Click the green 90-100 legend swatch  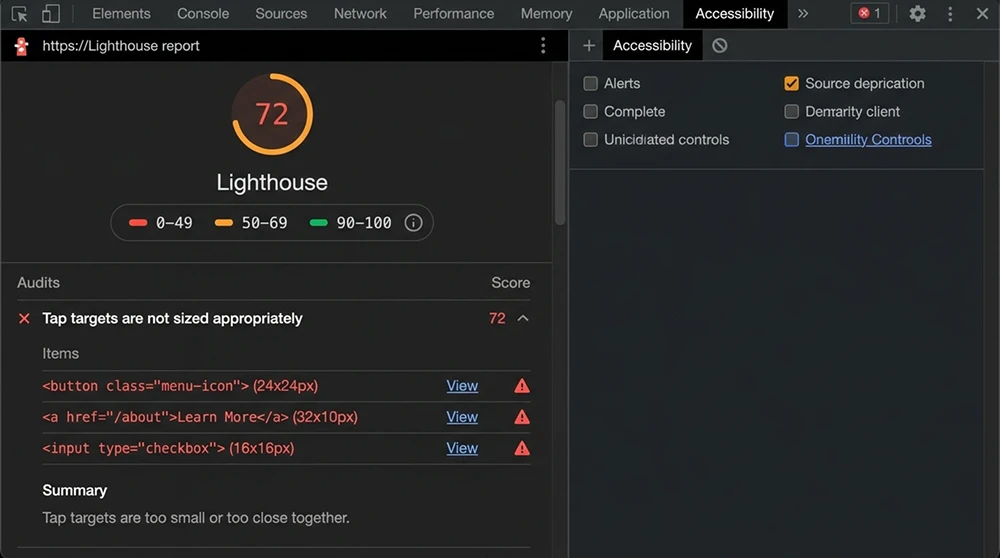pyautogui.click(x=318, y=223)
